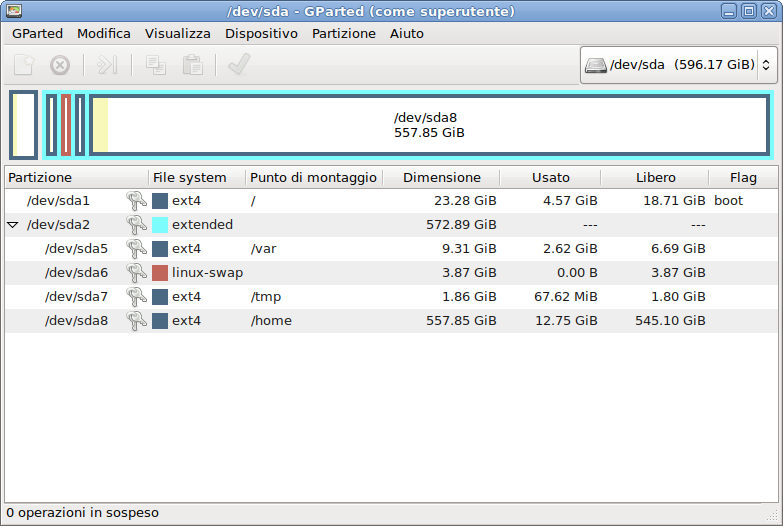The image size is (783, 526).
Task: Click the ext4 color swatch of /dev/sda8
Action: 160,321
